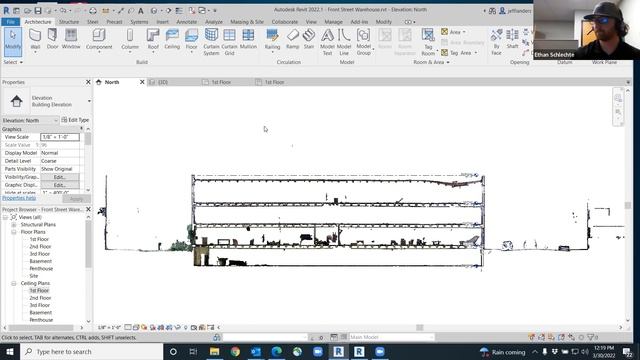Collapse the Floor Plans node
Screen dimensions: 640x360
pos(13,232)
